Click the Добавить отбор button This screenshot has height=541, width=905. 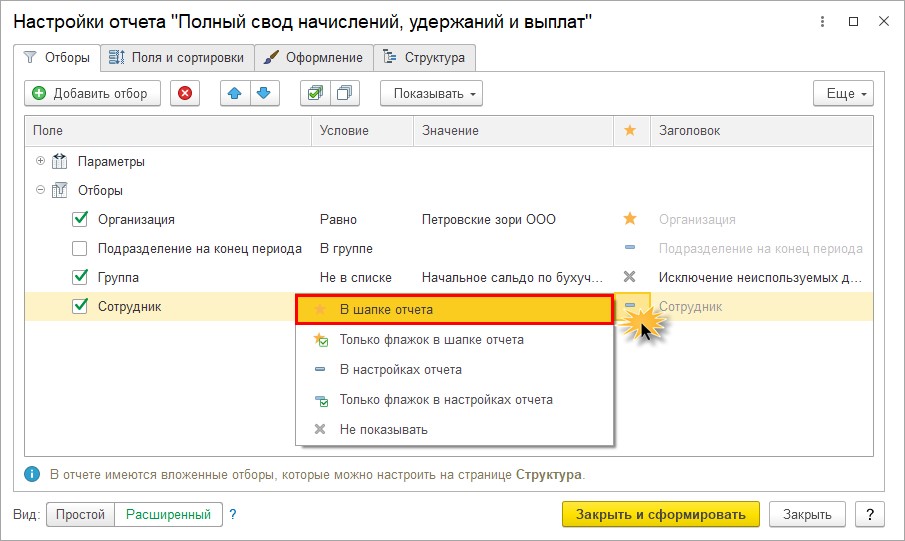click(x=92, y=93)
